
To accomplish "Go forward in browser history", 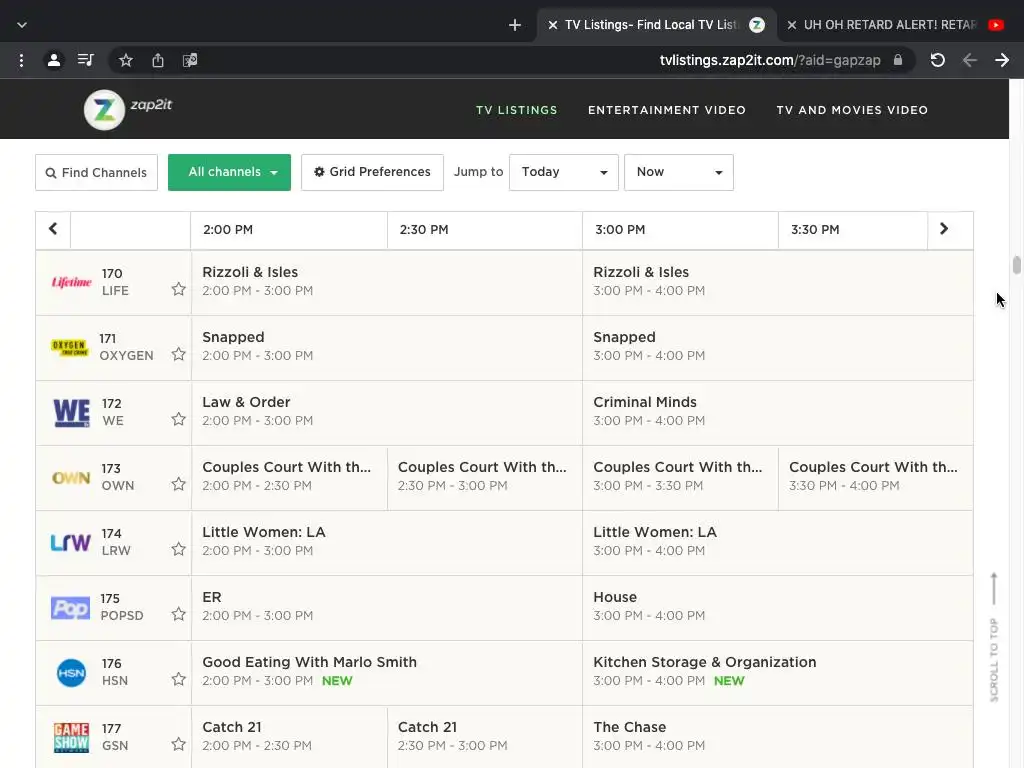I will coord(1002,61).
